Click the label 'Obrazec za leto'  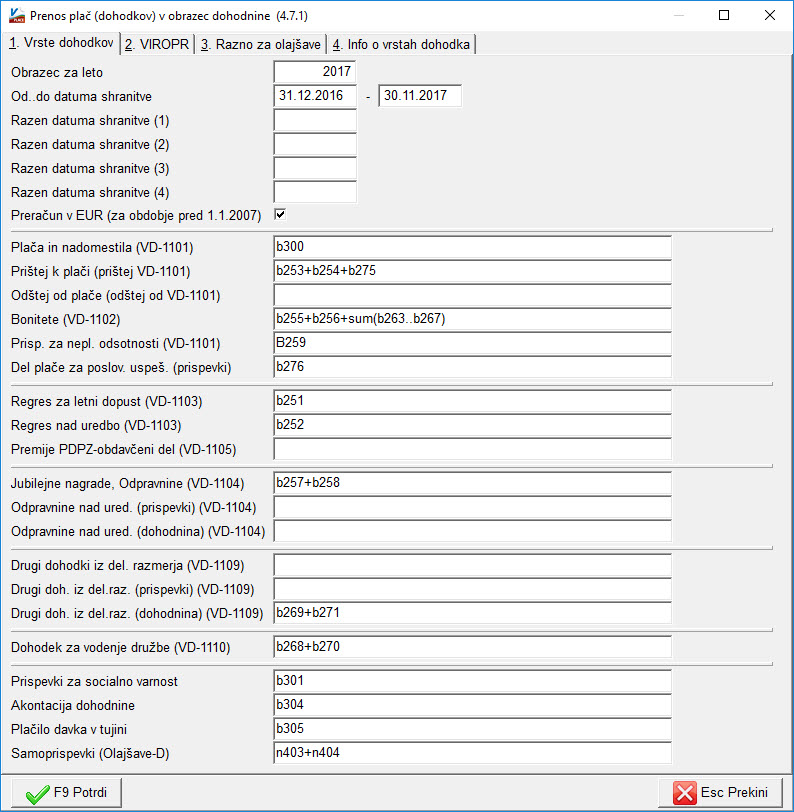coord(57,72)
